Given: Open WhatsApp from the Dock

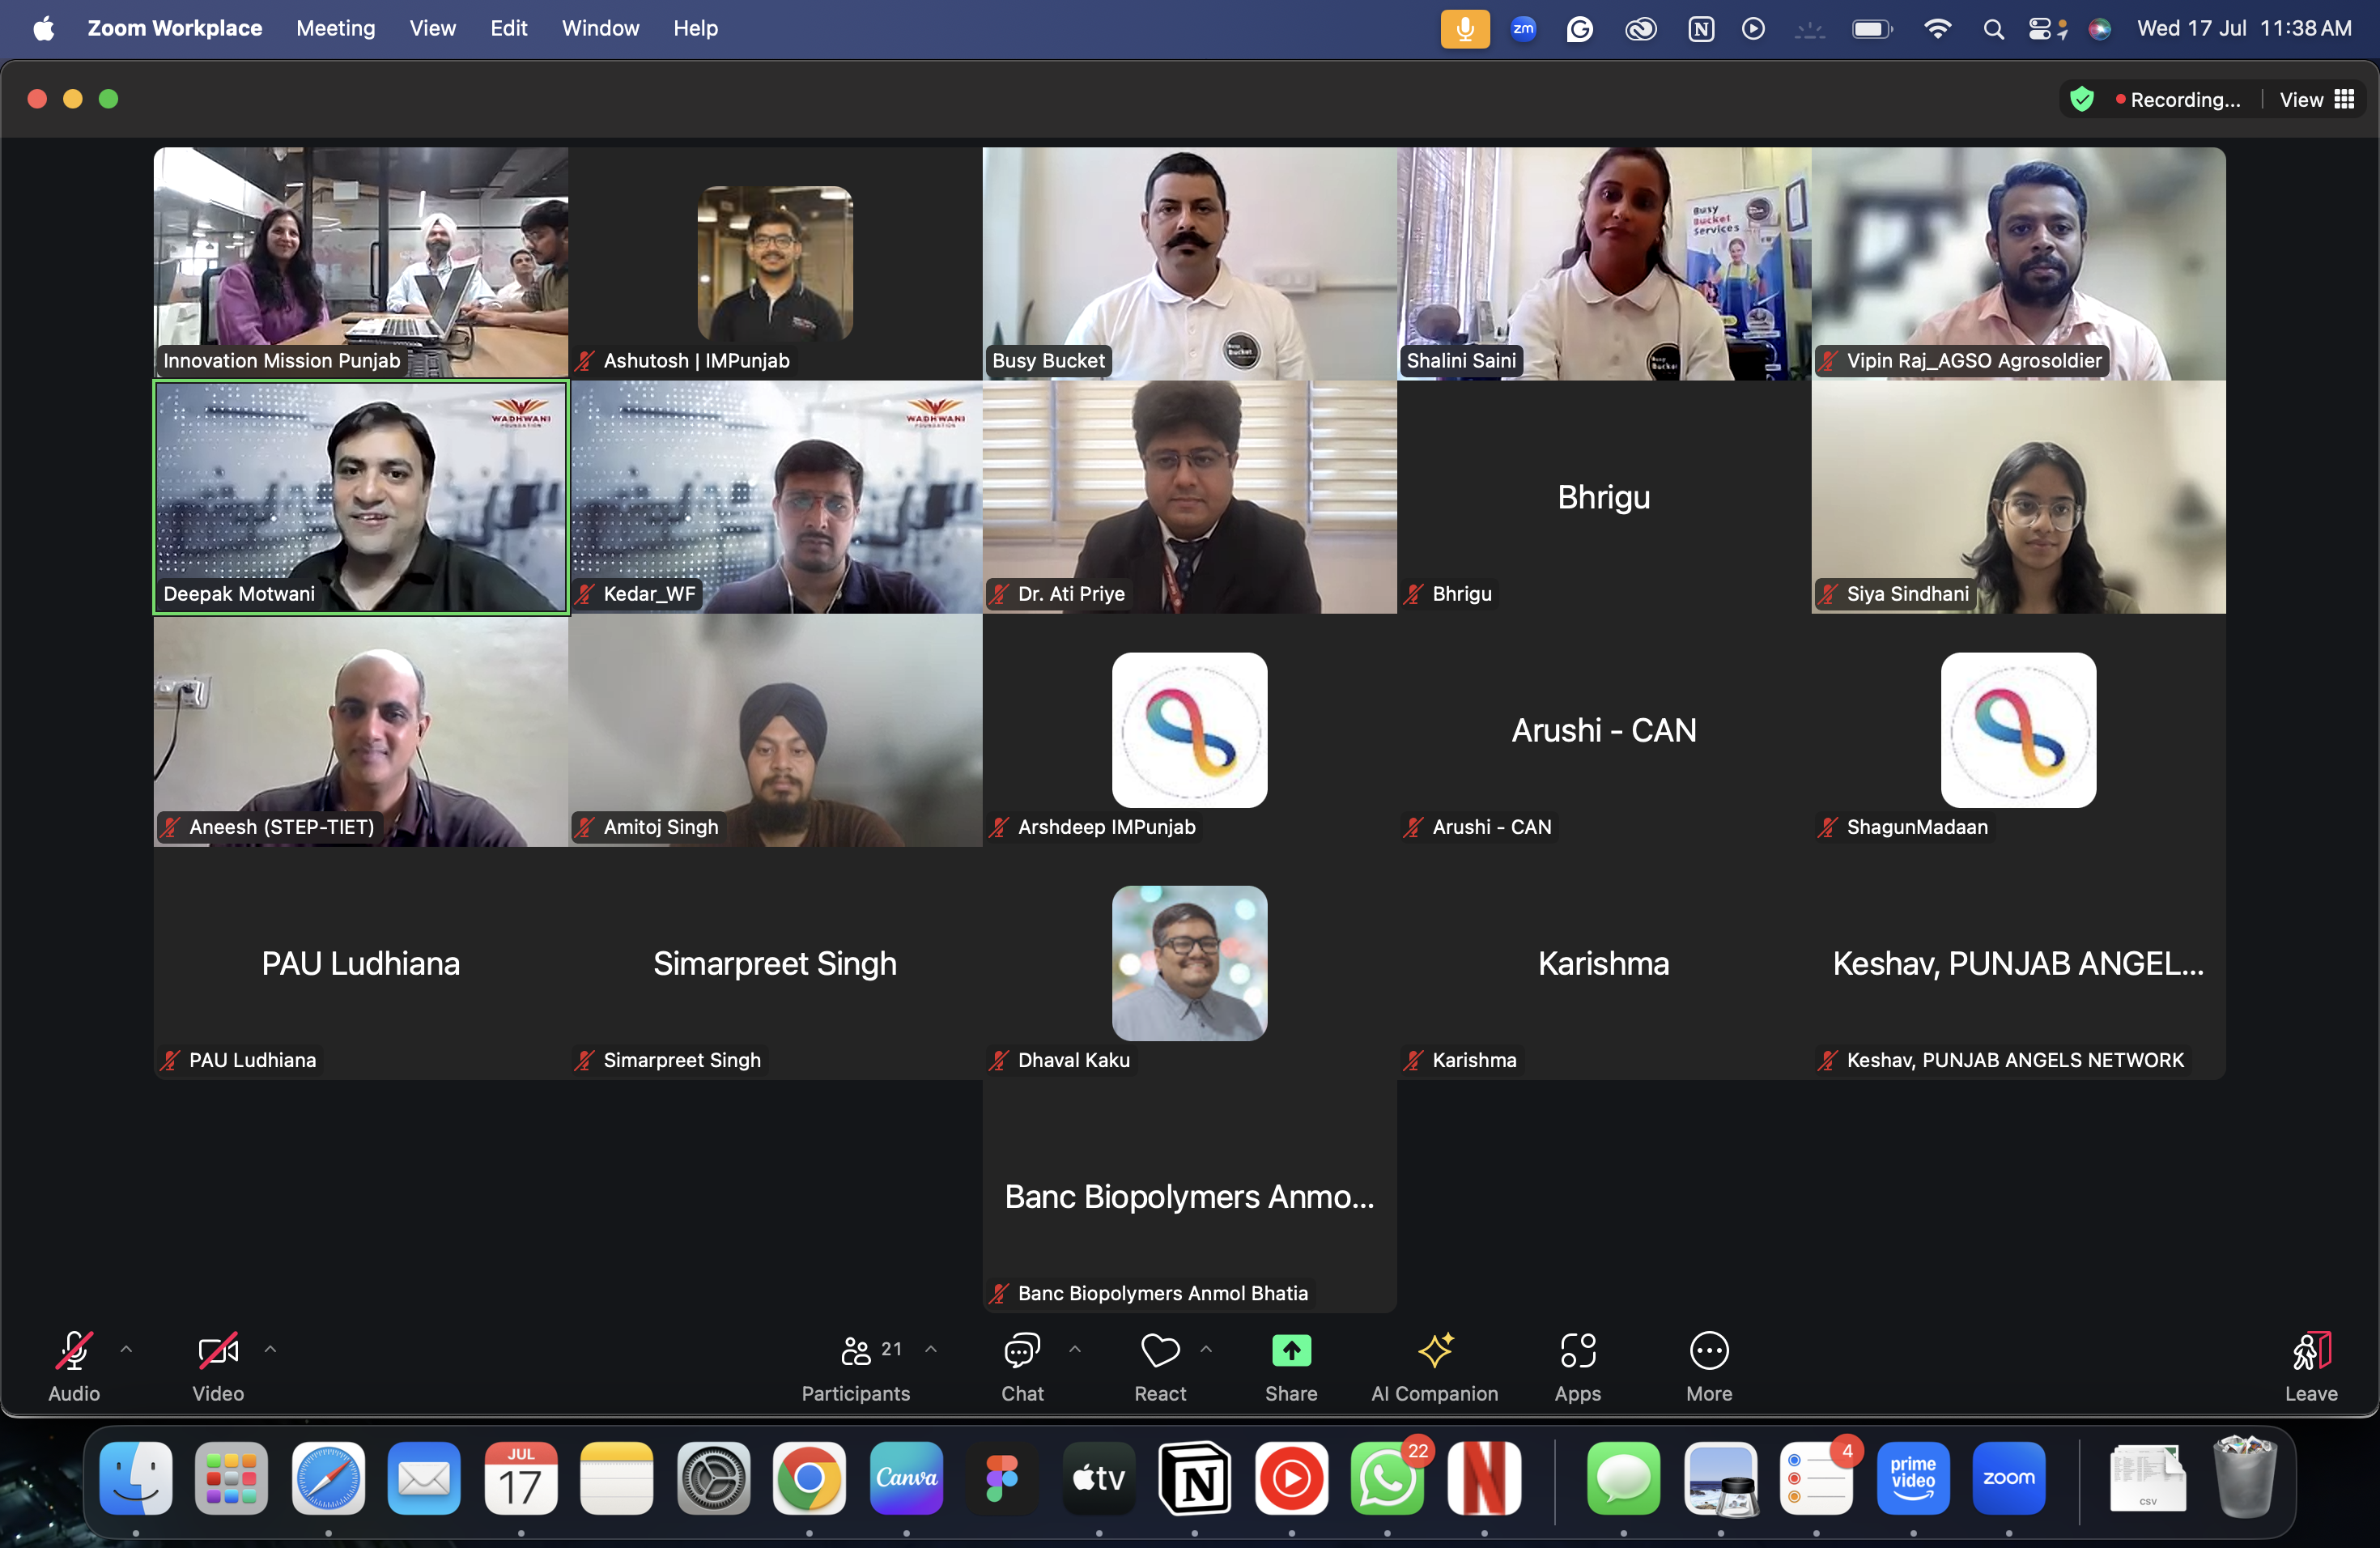Looking at the screenshot, I should click(1387, 1478).
